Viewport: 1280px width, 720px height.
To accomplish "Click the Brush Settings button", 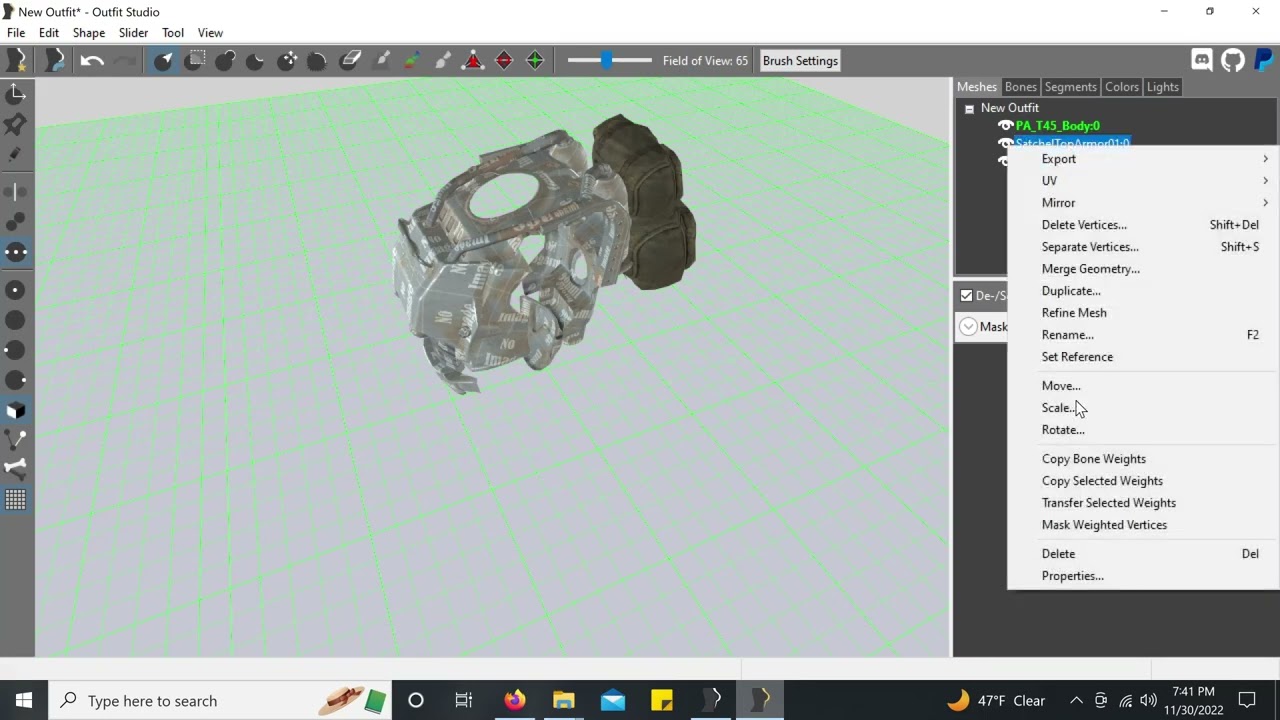I will click(x=800, y=61).
